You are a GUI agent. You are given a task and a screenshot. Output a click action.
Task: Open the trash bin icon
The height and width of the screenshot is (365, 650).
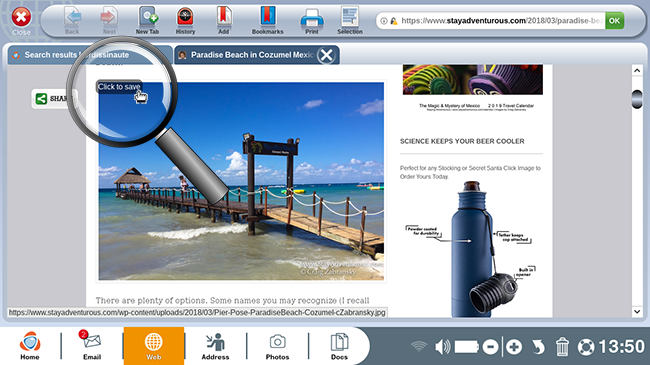point(562,347)
